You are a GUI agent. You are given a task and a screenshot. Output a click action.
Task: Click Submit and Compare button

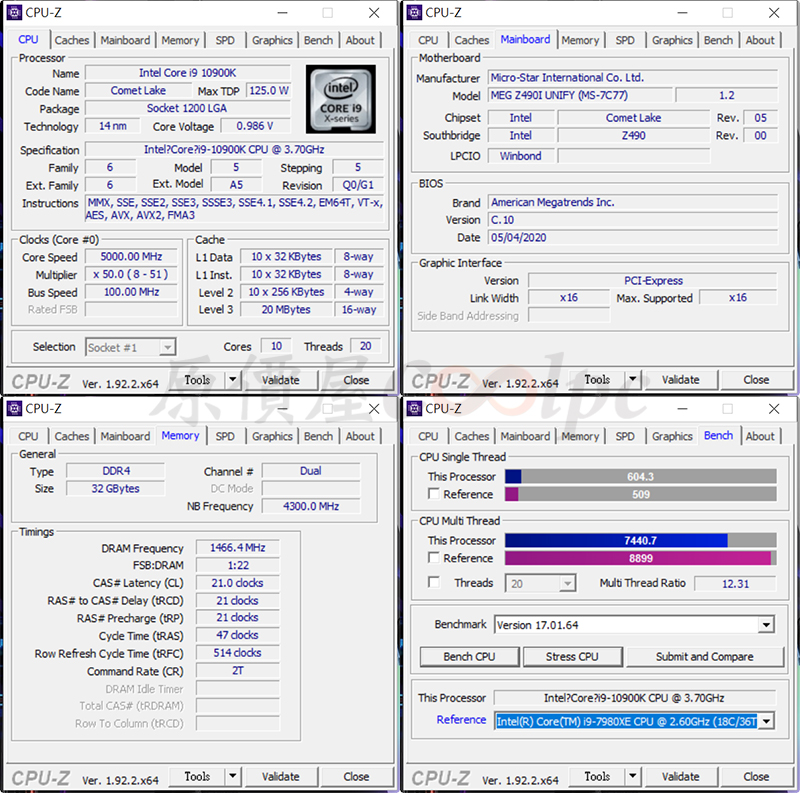point(704,657)
